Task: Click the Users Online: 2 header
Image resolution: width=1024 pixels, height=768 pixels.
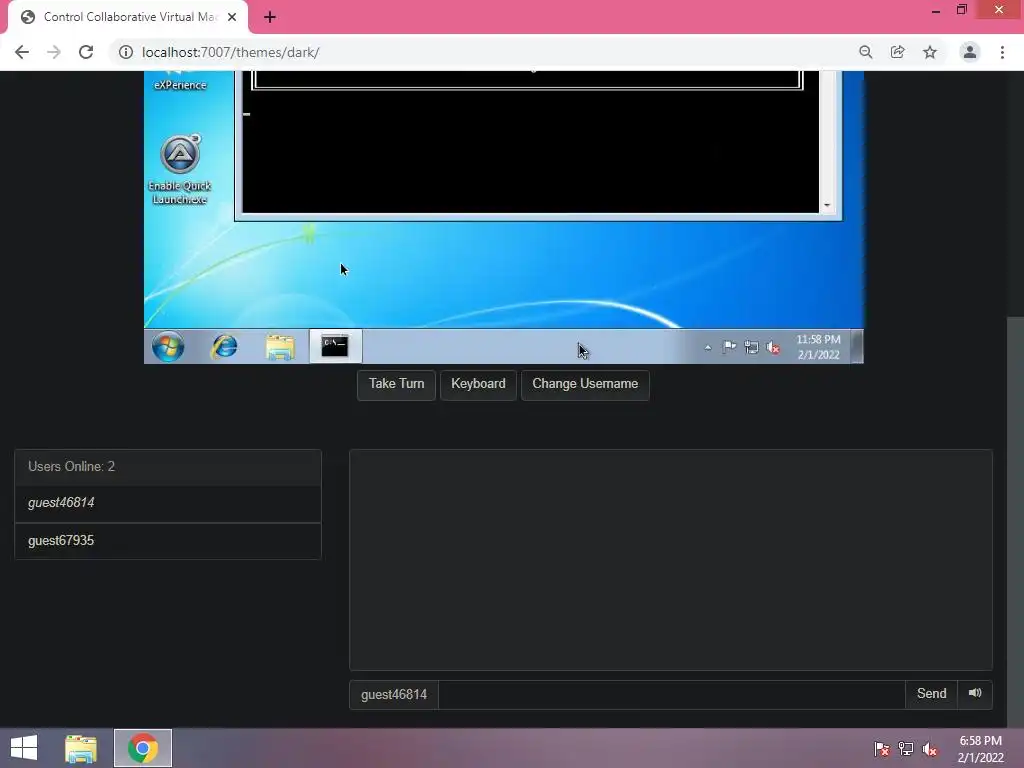Action: coord(168,467)
